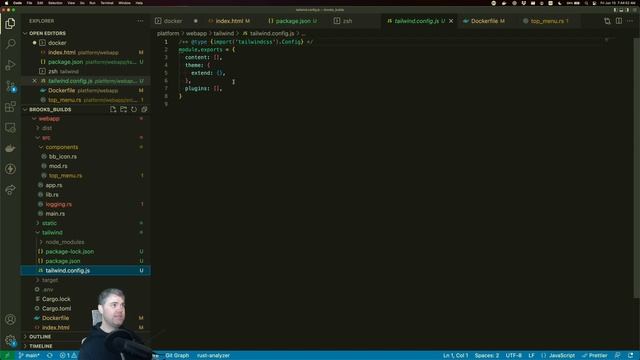640x360 pixels.
Task: Split the editor to the right
Action: (619, 21)
